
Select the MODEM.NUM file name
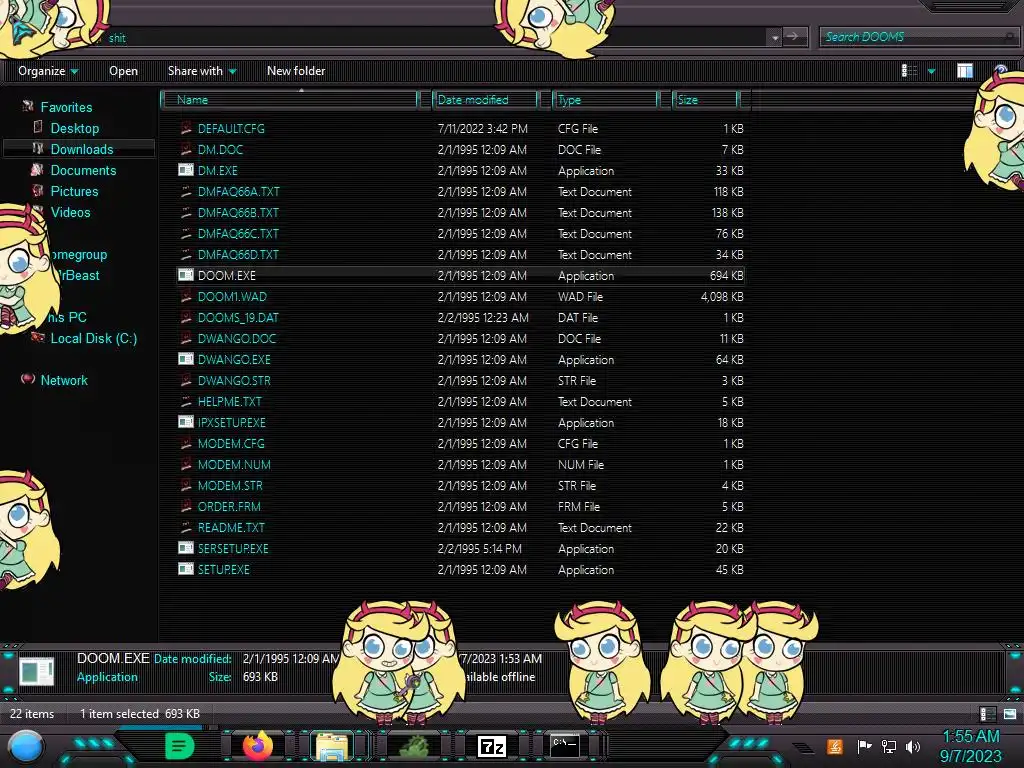coord(234,464)
